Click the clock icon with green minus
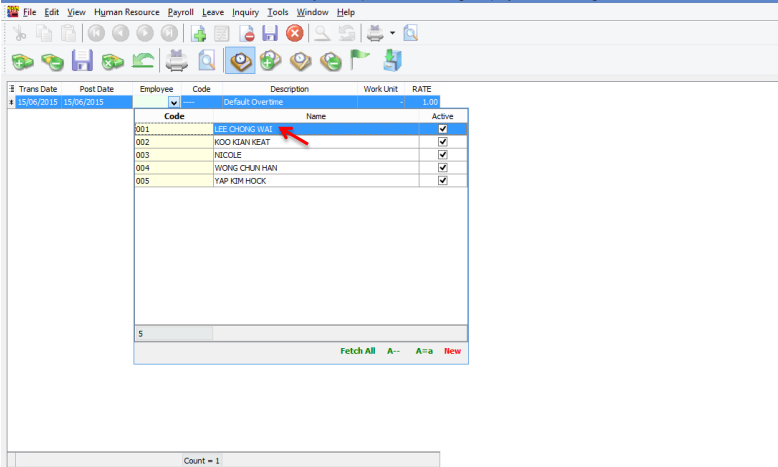This screenshot has width=778, height=467. click(x=331, y=61)
